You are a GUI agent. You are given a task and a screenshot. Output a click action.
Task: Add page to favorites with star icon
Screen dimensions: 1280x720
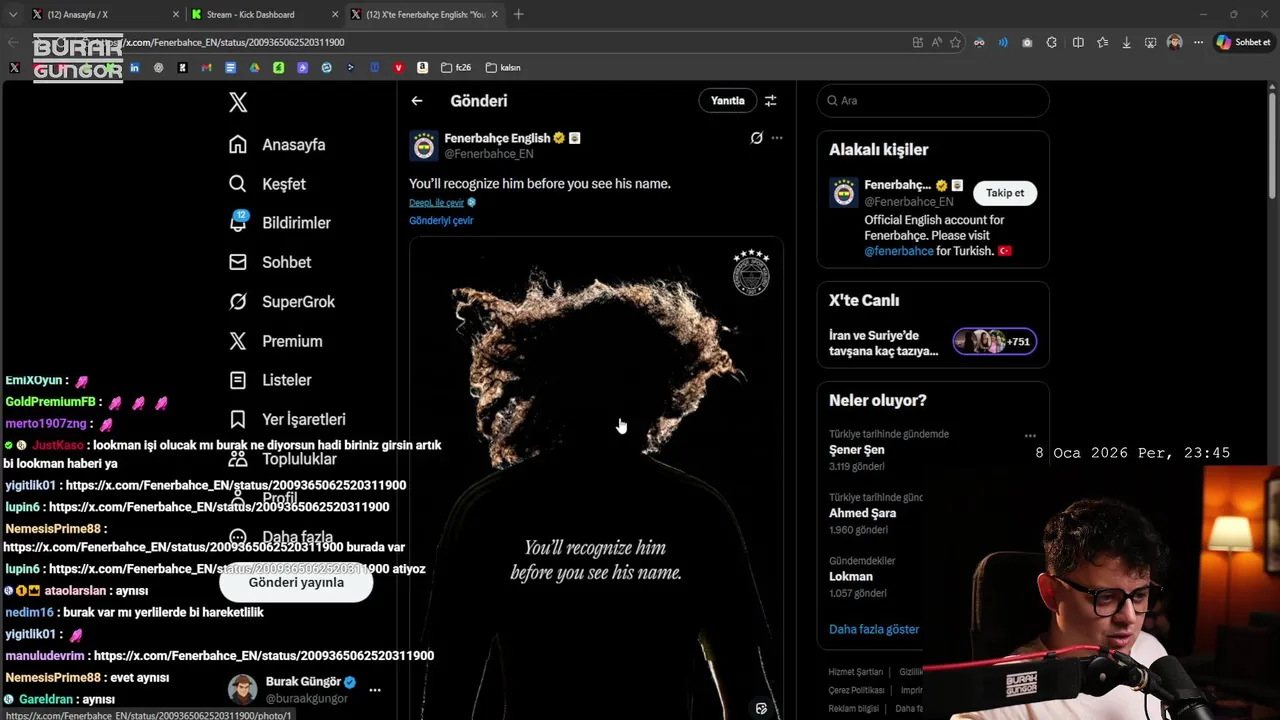pos(955,42)
